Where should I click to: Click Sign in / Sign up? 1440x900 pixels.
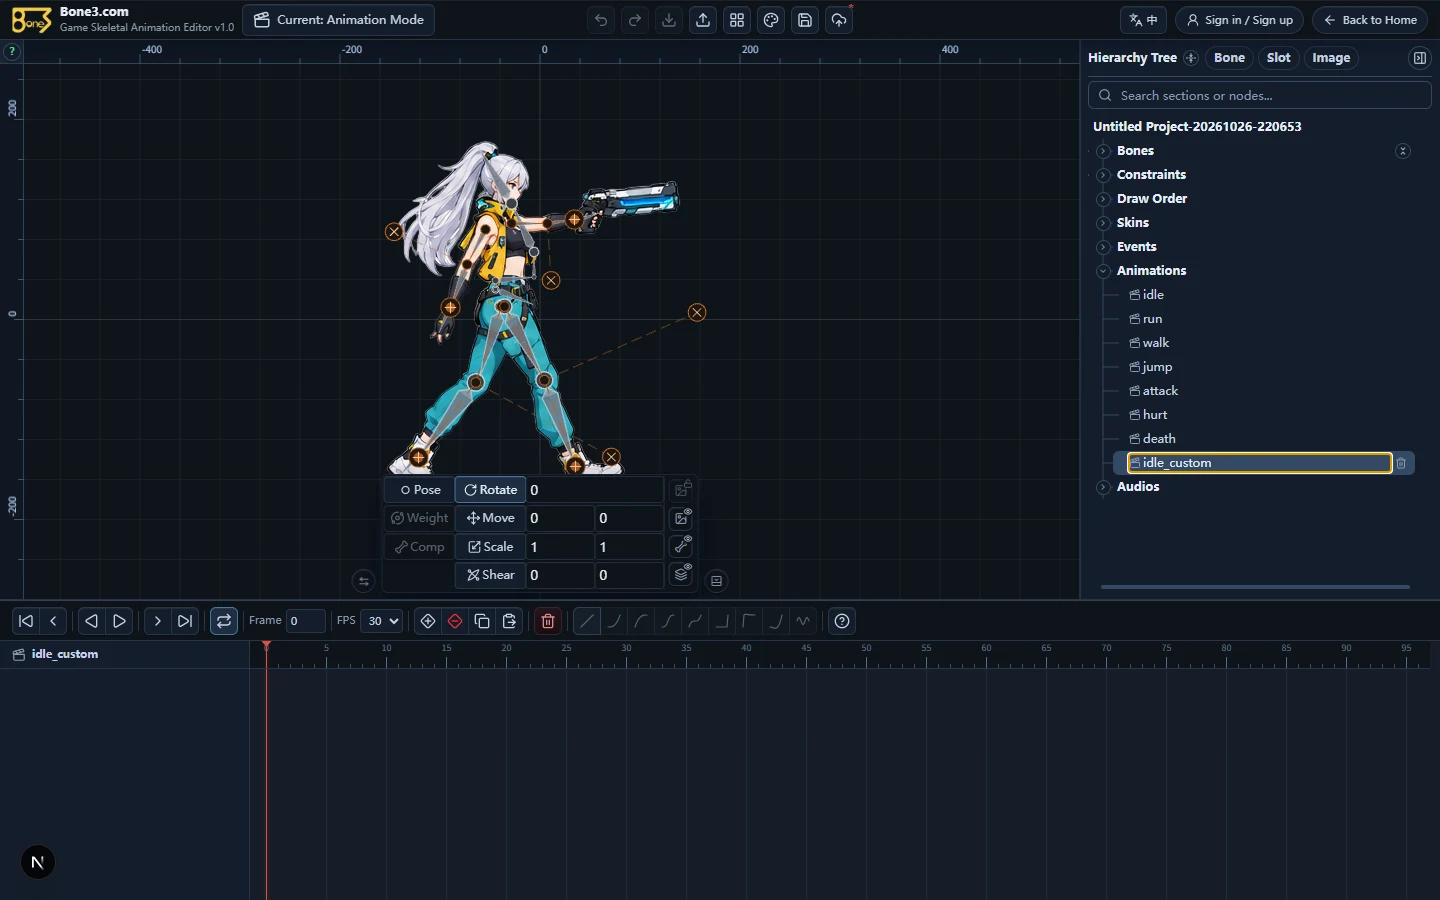tap(1239, 20)
